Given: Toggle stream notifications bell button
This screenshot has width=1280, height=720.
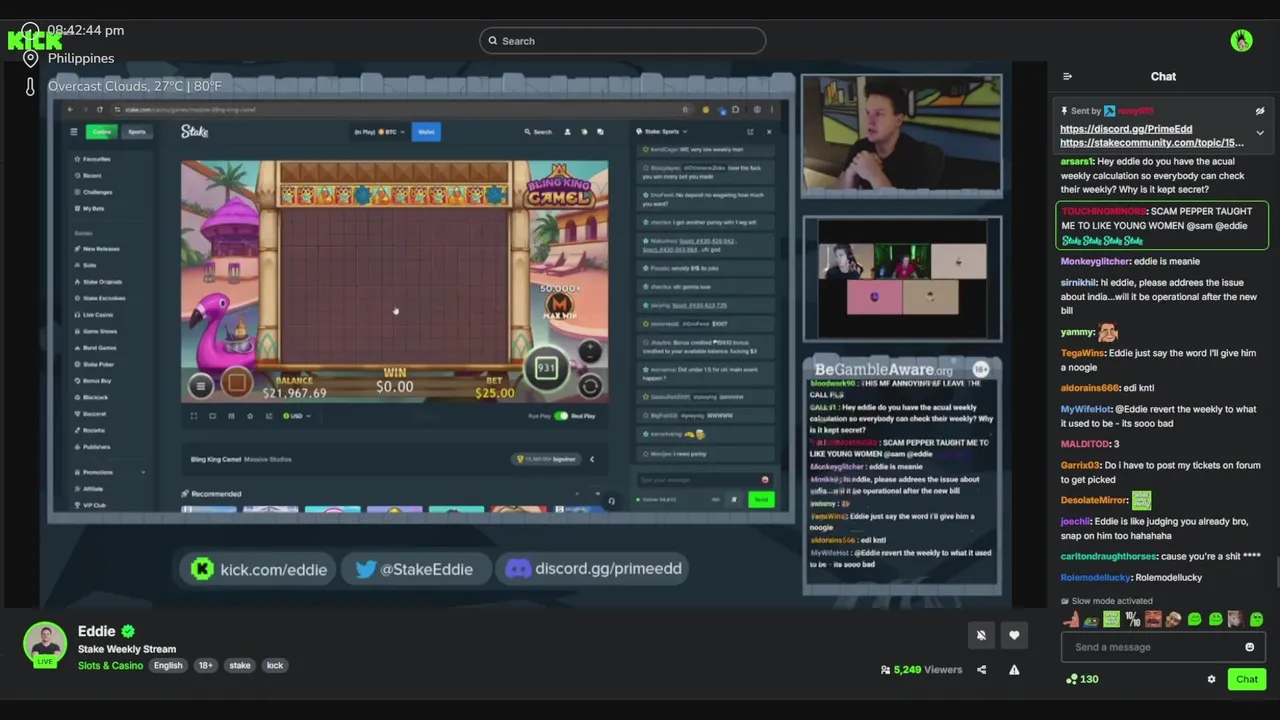Looking at the screenshot, I should pos(981,635).
